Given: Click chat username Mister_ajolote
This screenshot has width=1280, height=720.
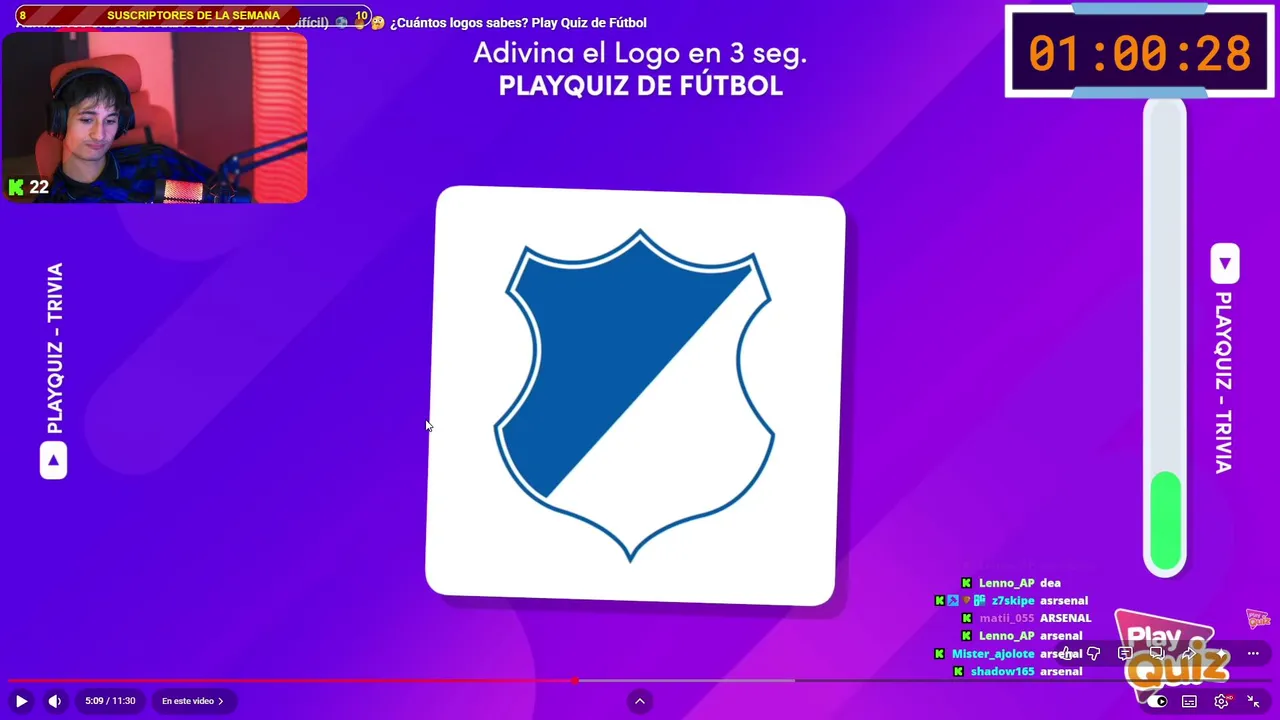Looking at the screenshot, I should [x=993, y=654].
